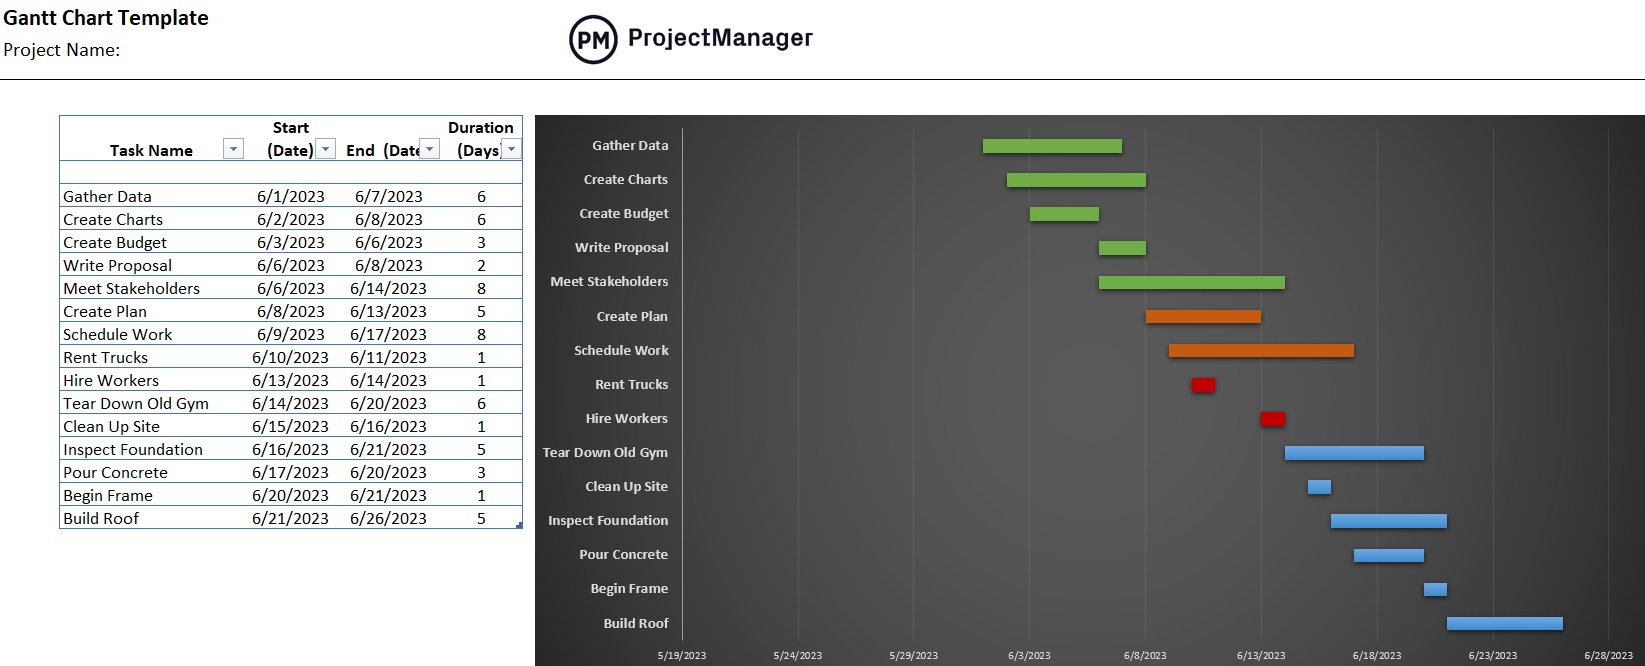Click the 5/19/2023 axis date label
Image resolution: width=1645 pixels, height=666 pixels.
click(x=681, y=654)
